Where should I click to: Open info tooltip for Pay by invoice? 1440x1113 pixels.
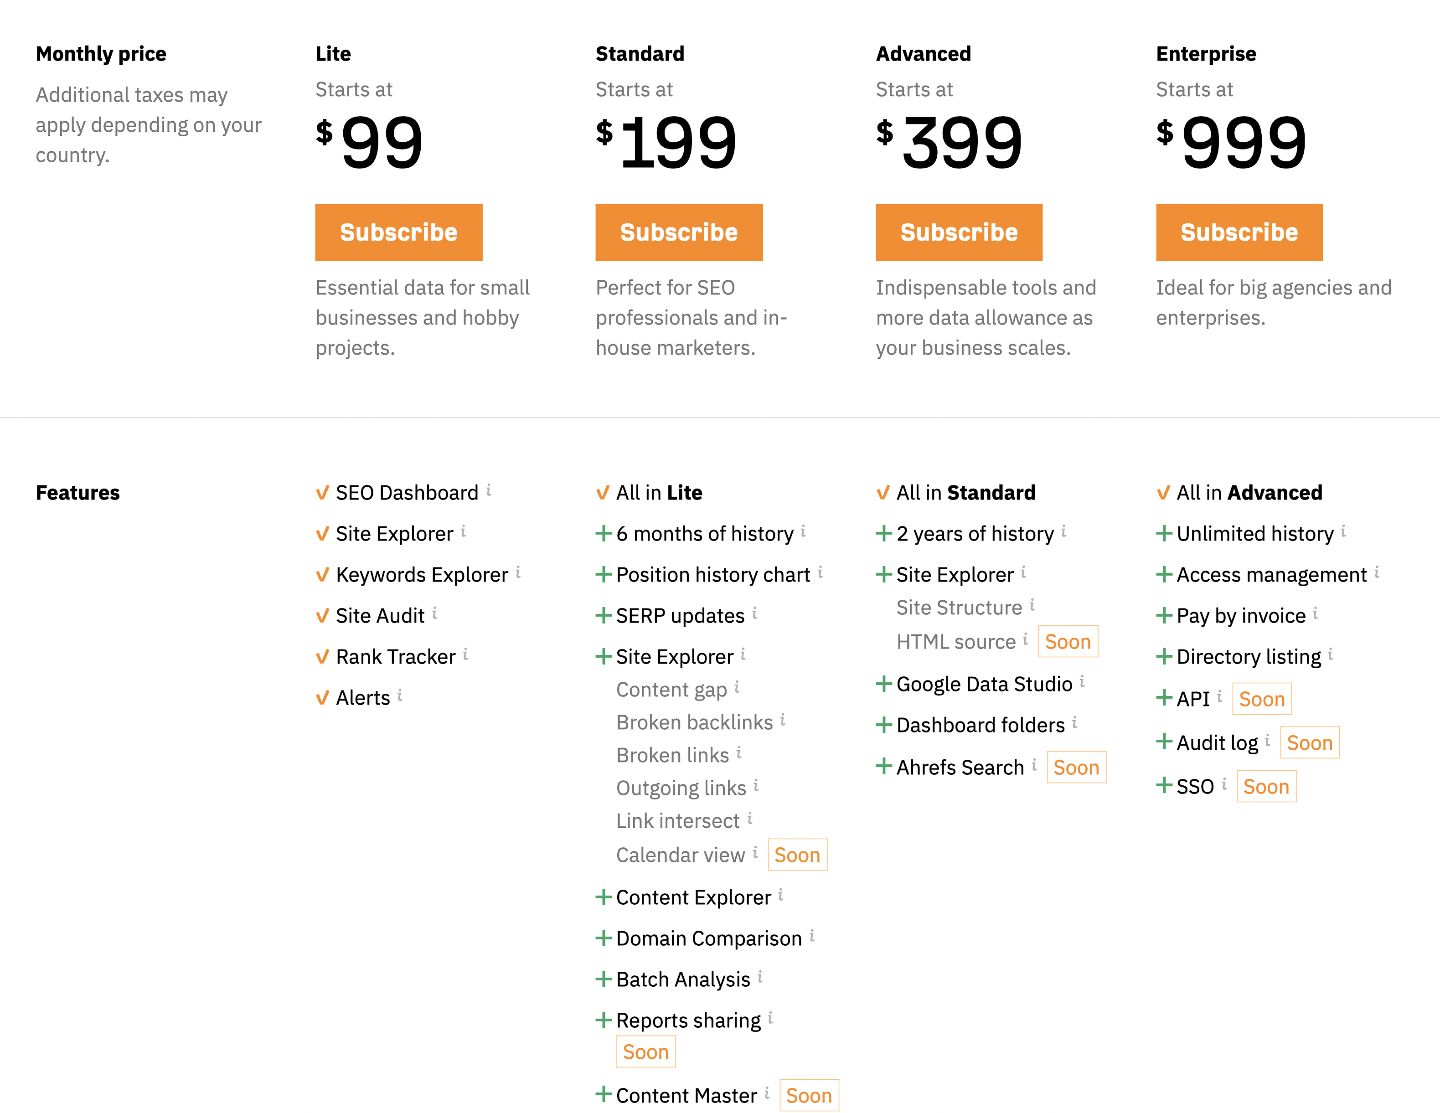(1315, 613)
